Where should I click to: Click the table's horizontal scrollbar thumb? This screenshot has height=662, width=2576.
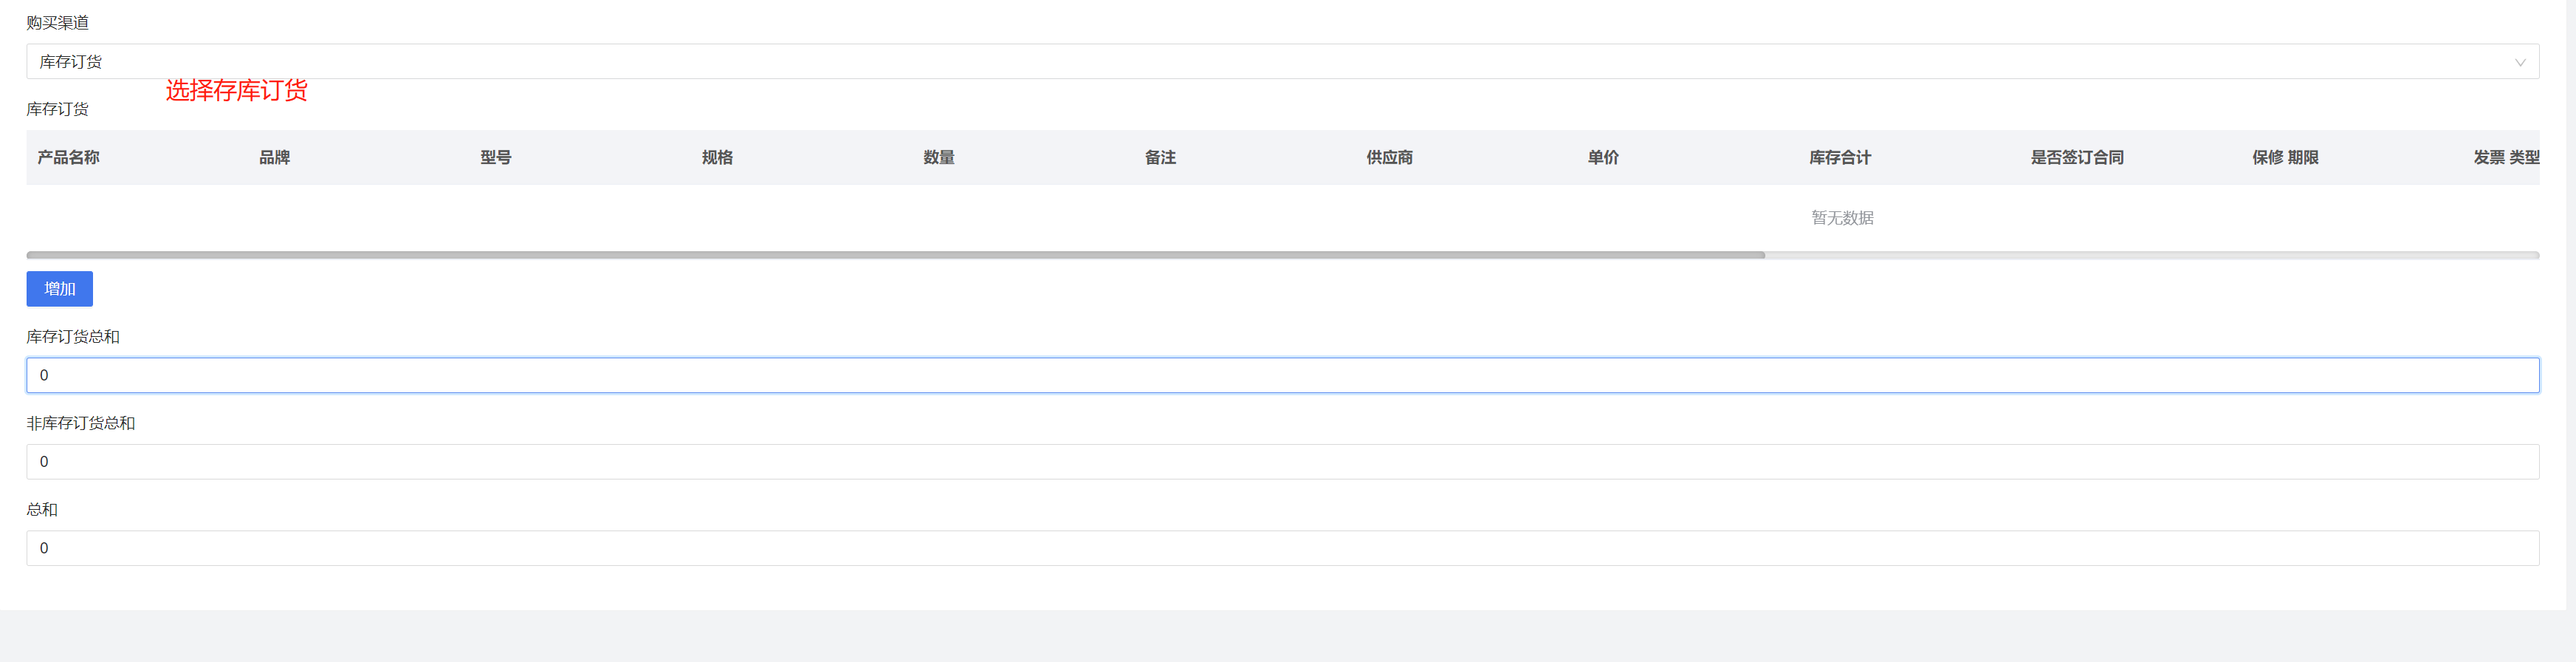(x=895, y=255)
